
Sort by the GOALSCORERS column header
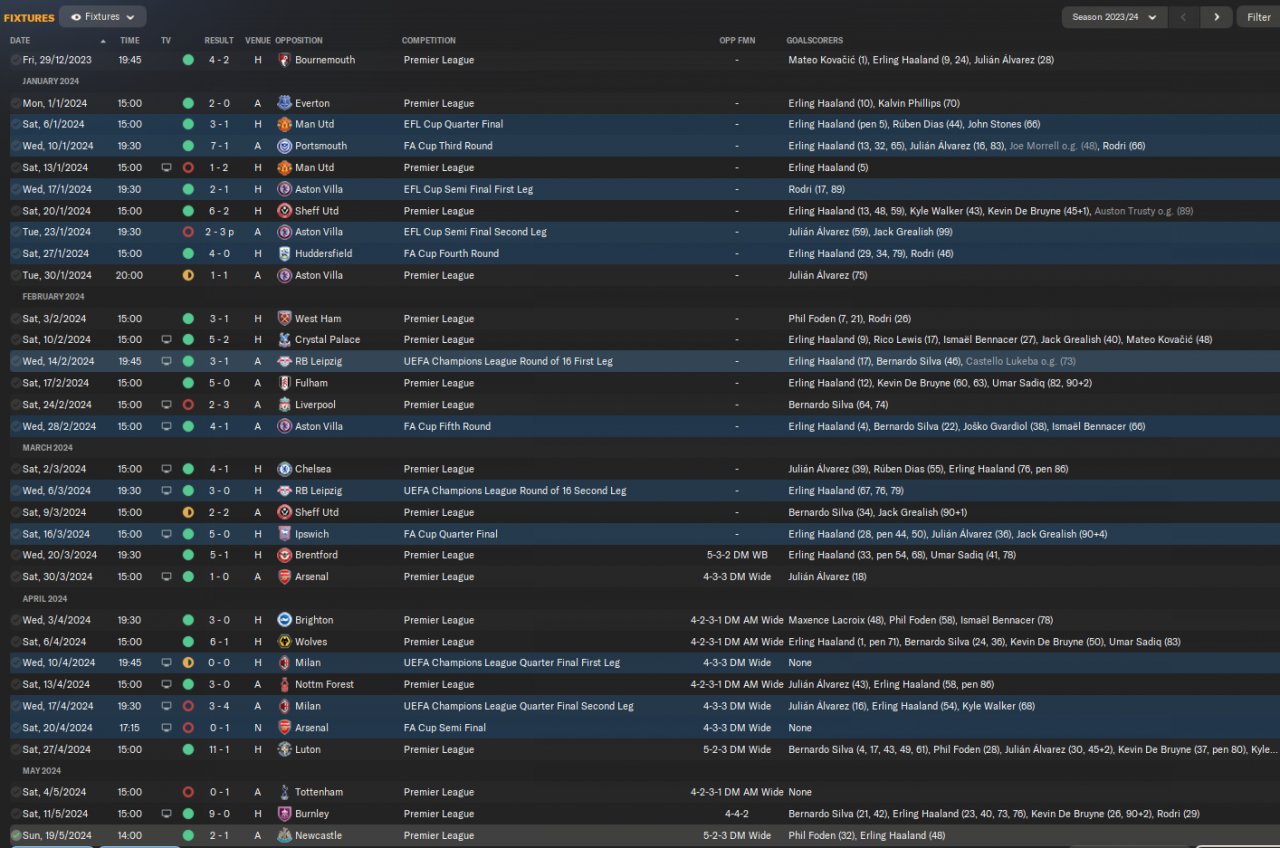(815, 41)
